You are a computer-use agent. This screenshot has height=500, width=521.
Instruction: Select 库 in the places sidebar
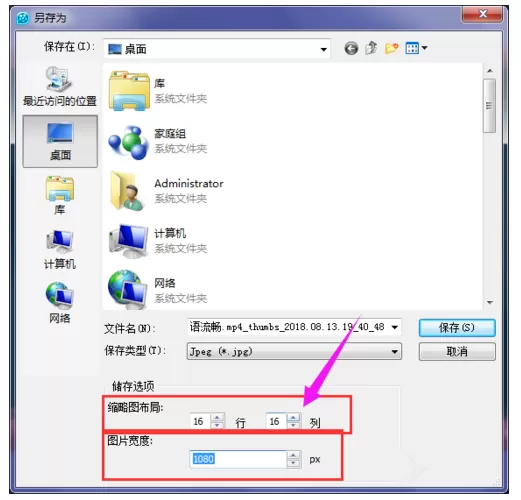click(x=60, y=196)
